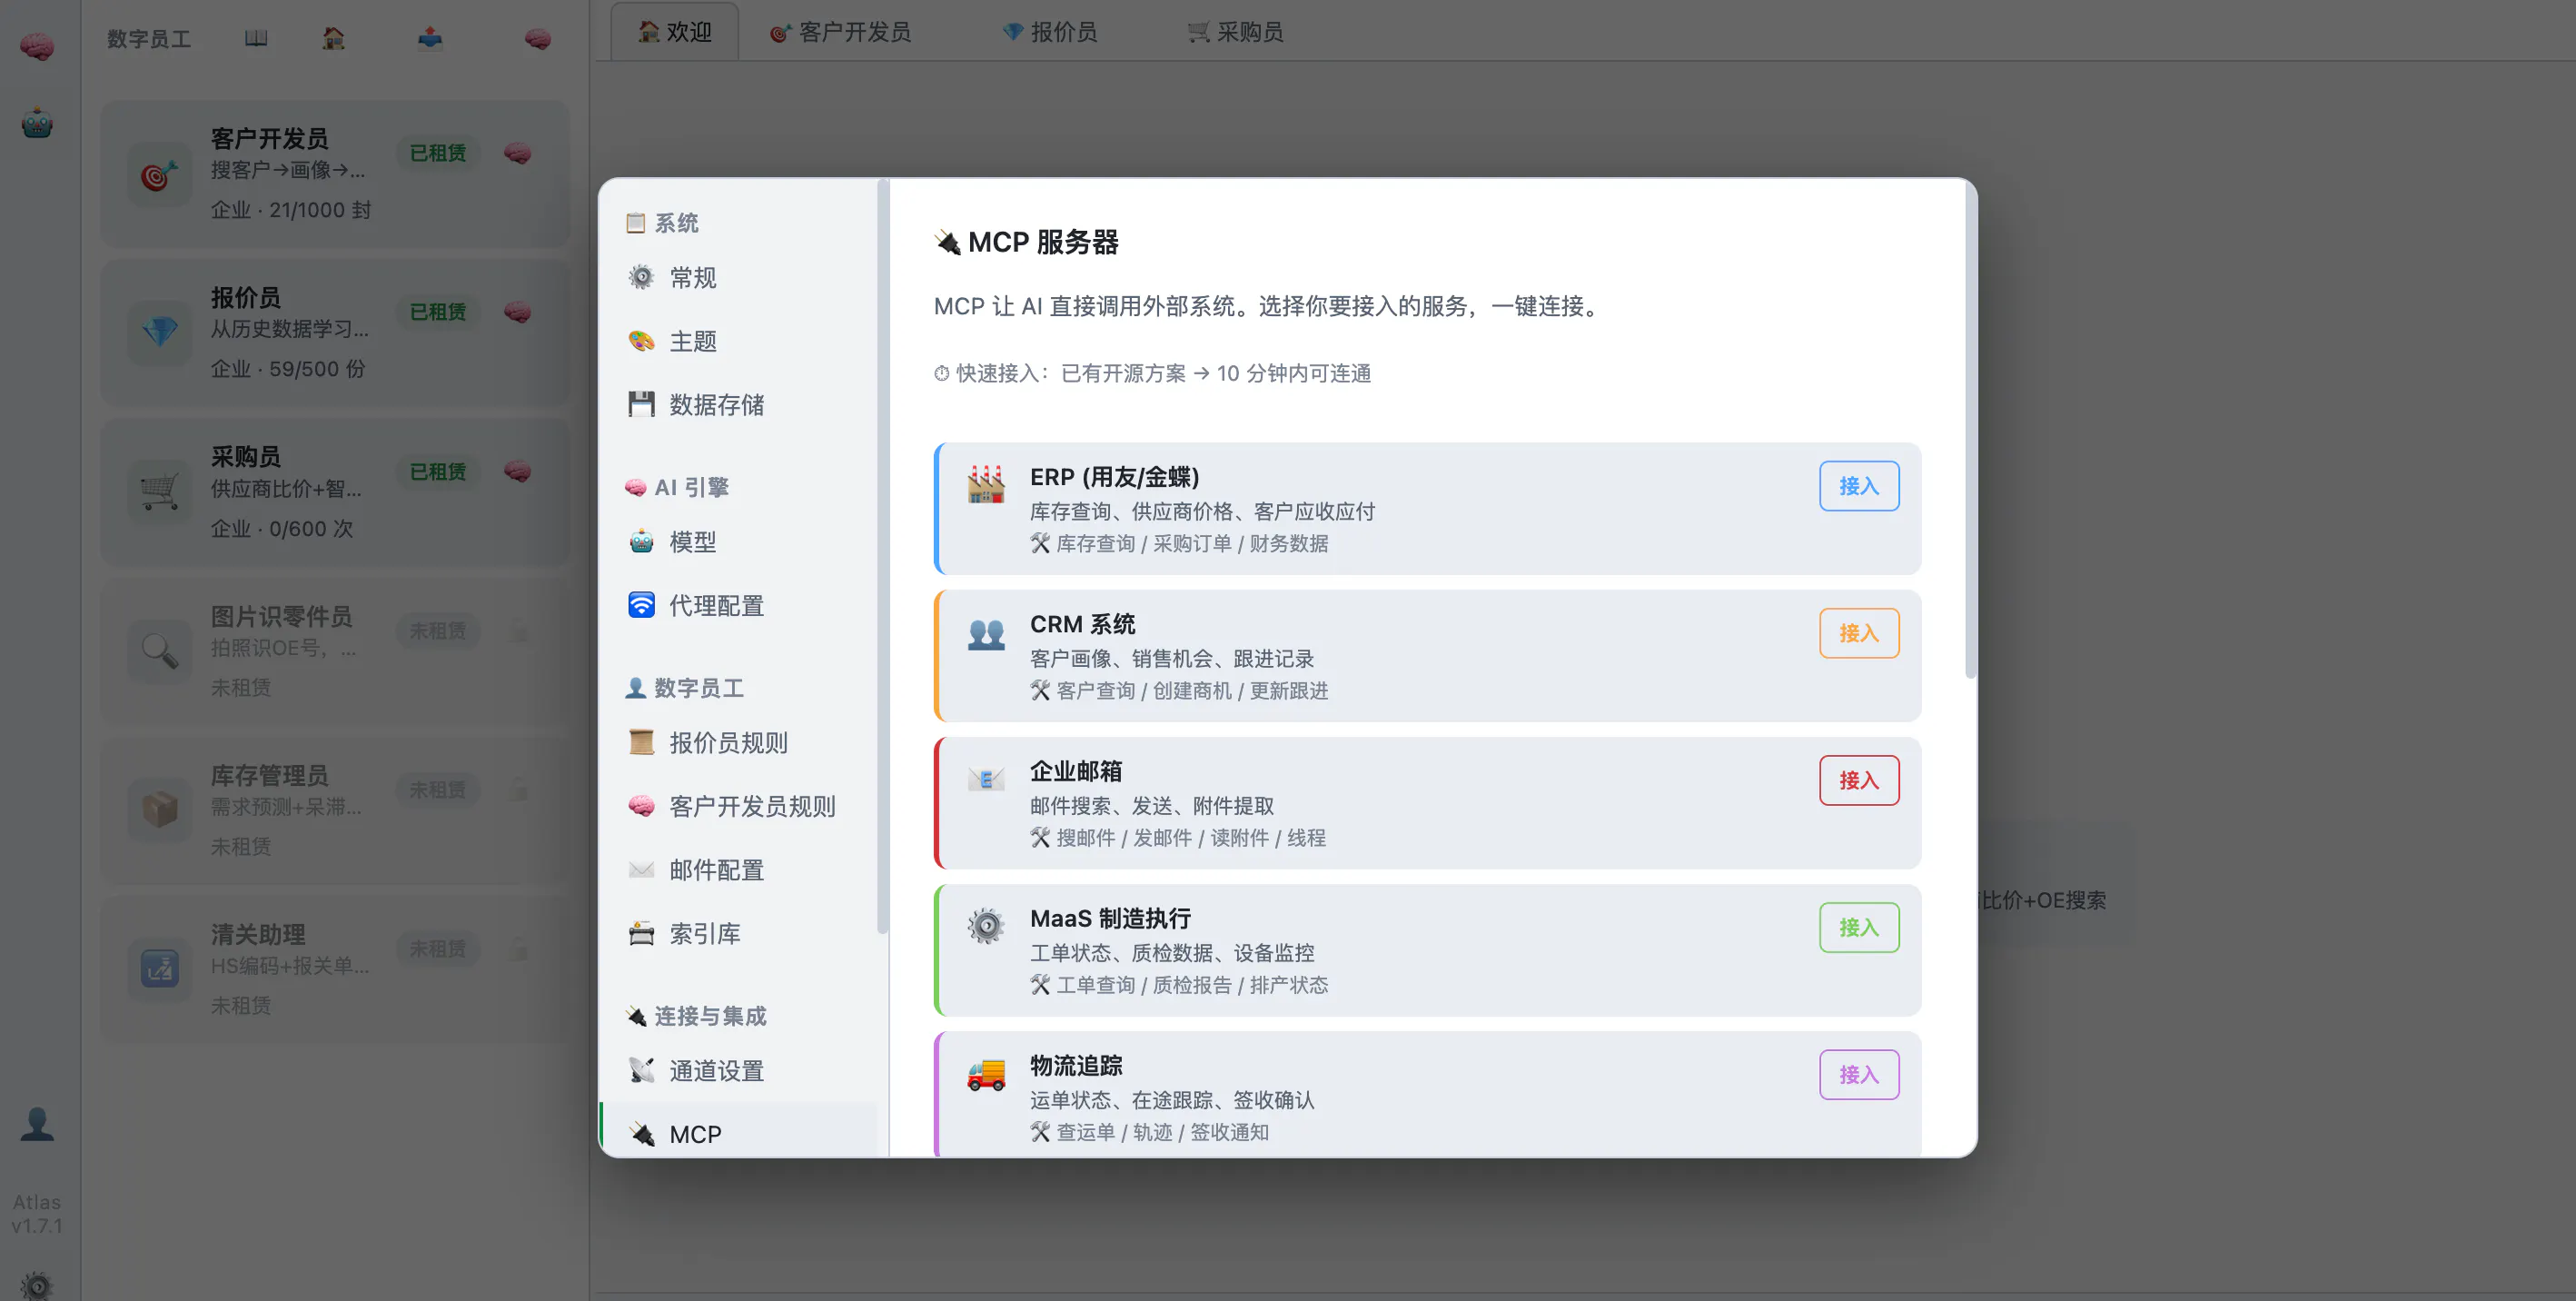The width and height of the screenshot is (2576, 1301).
Task: Click the robot icon in far-left rail
Action: 37,123
